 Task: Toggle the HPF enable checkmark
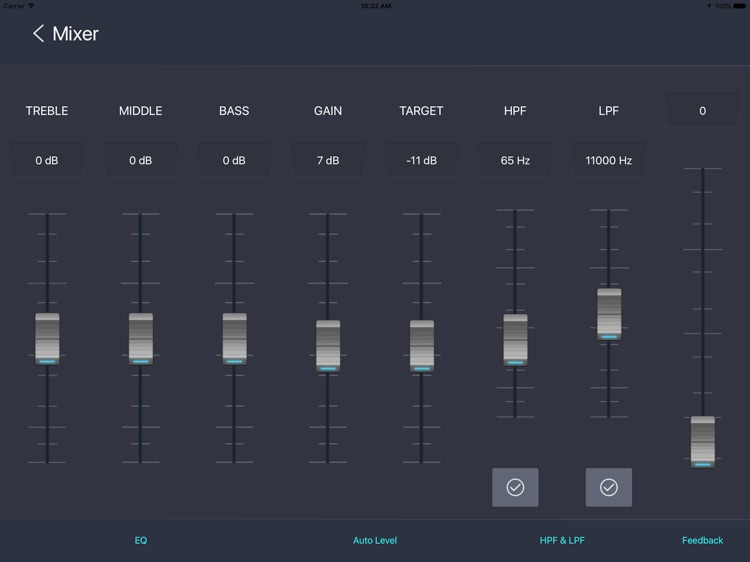(x=515, y=487)
